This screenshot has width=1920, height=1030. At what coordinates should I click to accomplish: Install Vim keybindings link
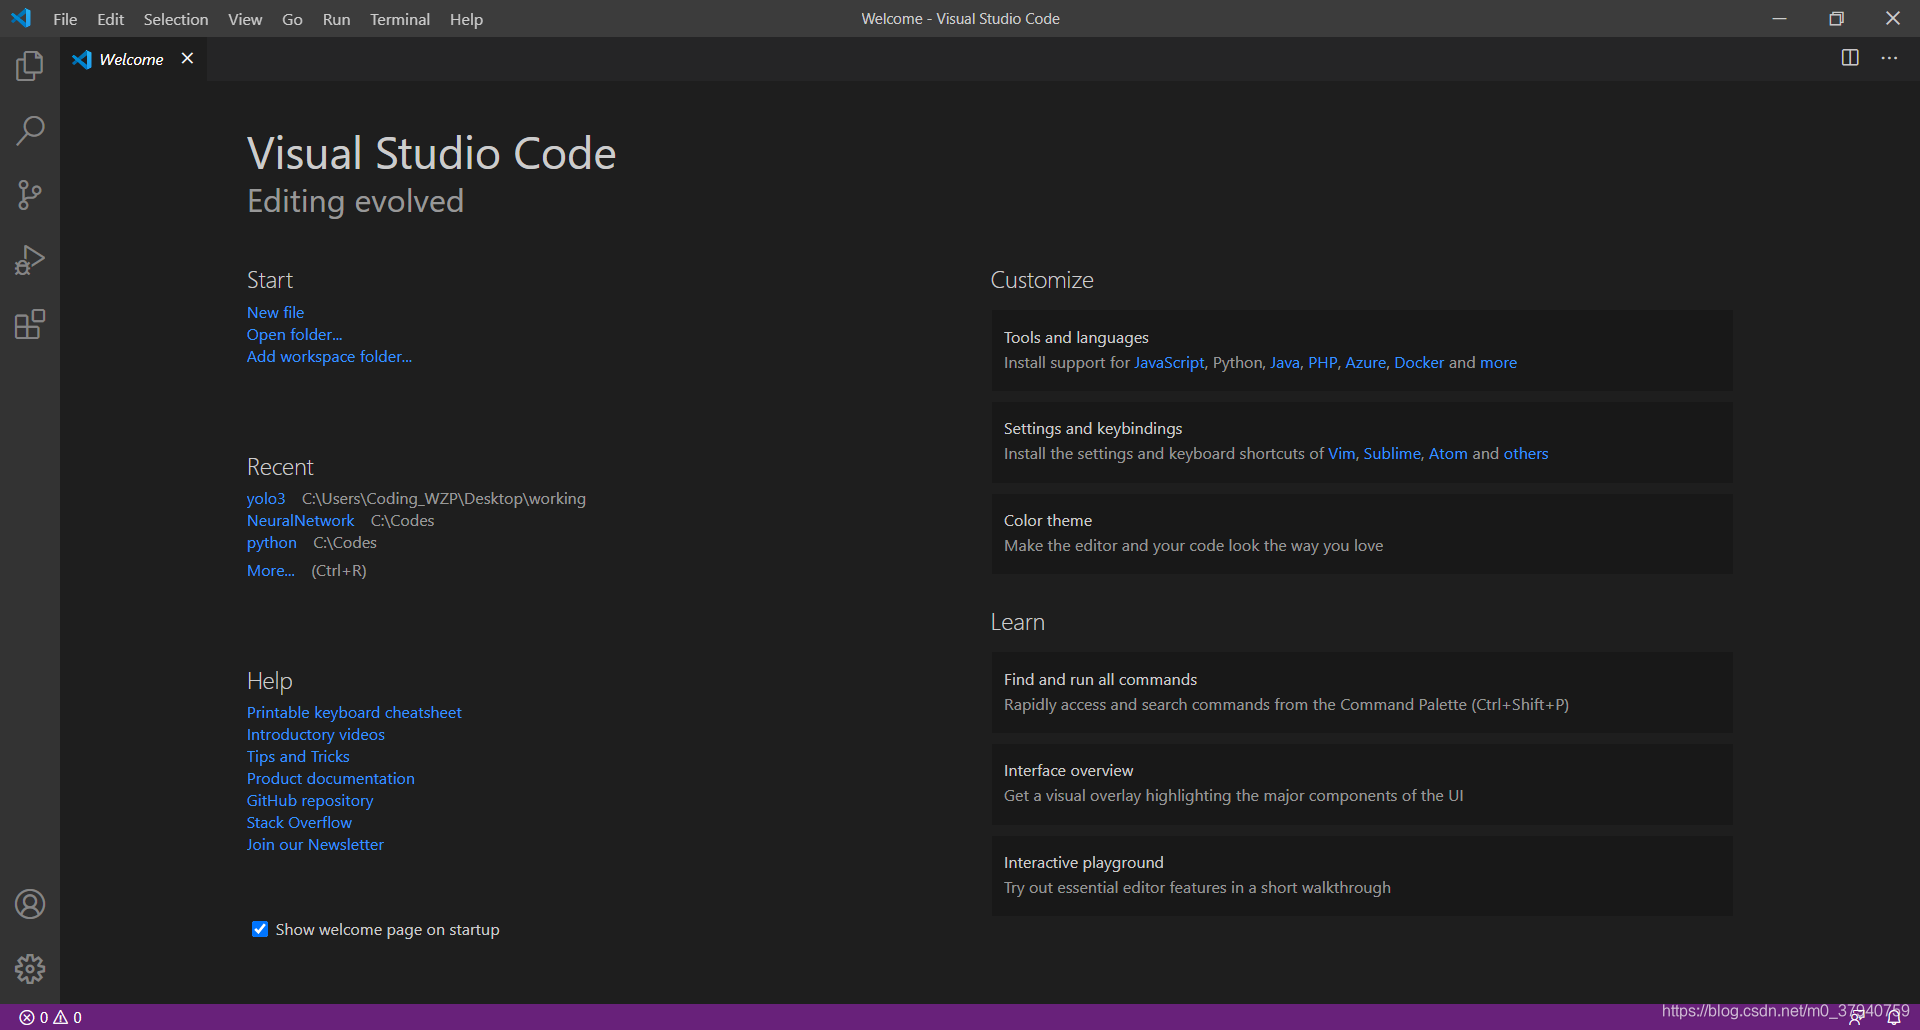(1341, 453)
